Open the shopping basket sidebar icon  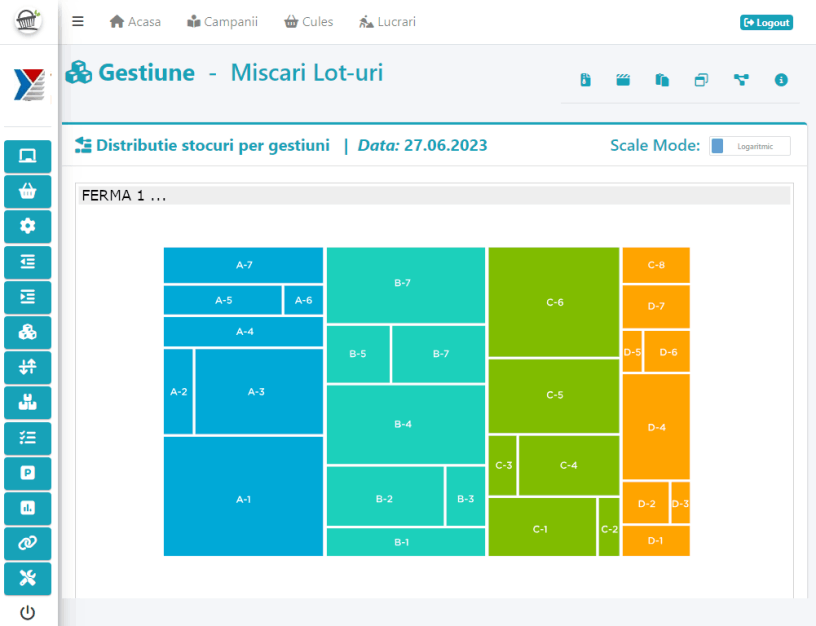click(x=28, y=191)
